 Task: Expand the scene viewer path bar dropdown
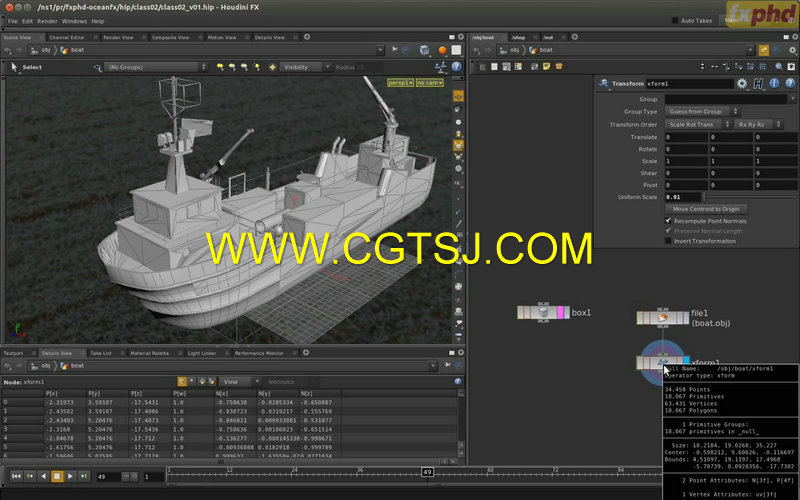[380, 50]
